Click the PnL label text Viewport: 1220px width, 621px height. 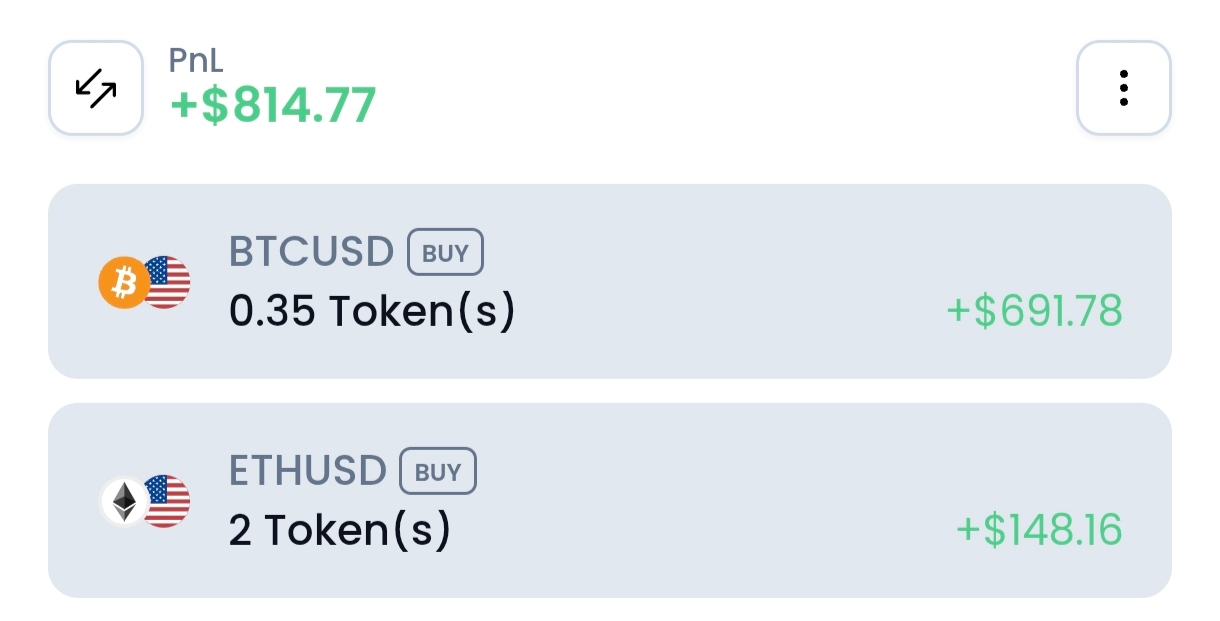pyautogui.click(x=196, y=60)
